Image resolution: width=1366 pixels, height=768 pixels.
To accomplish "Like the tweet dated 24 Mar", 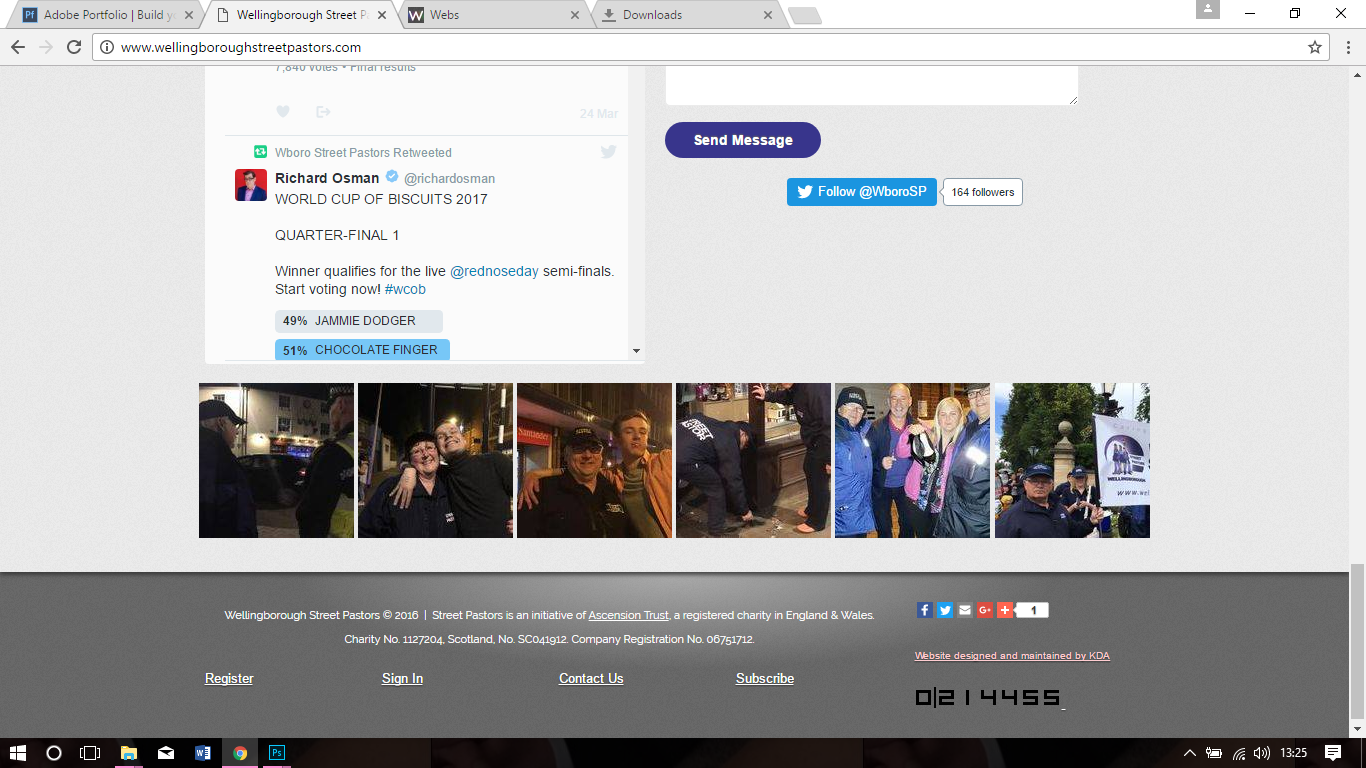I will 283,112.
